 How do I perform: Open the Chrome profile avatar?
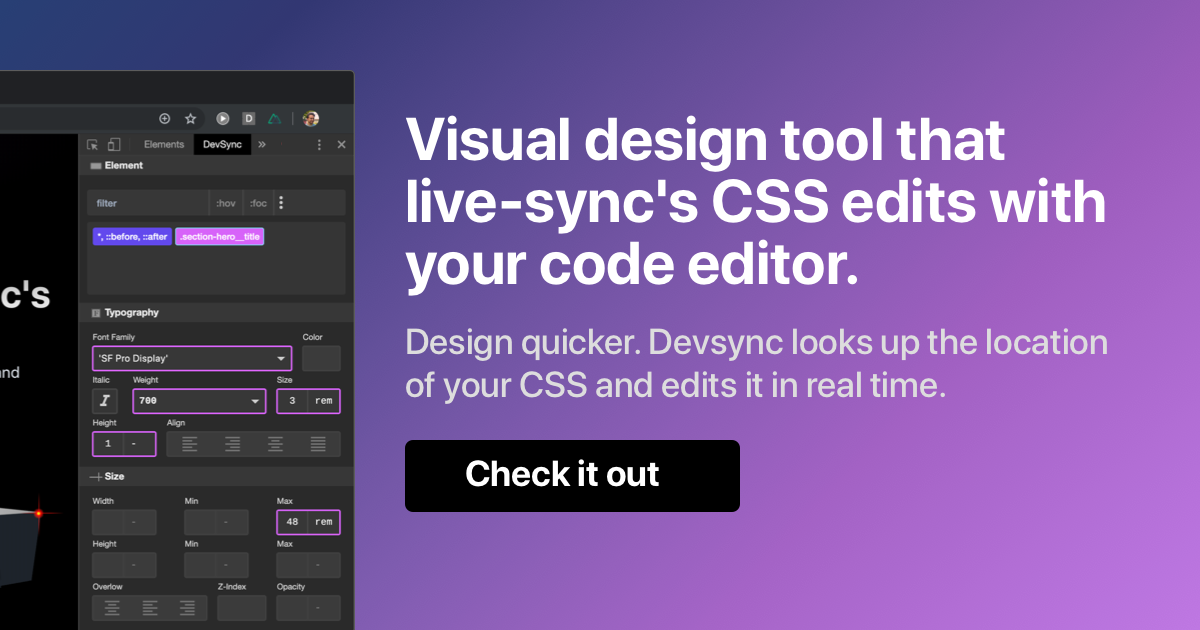pos(311,118)
